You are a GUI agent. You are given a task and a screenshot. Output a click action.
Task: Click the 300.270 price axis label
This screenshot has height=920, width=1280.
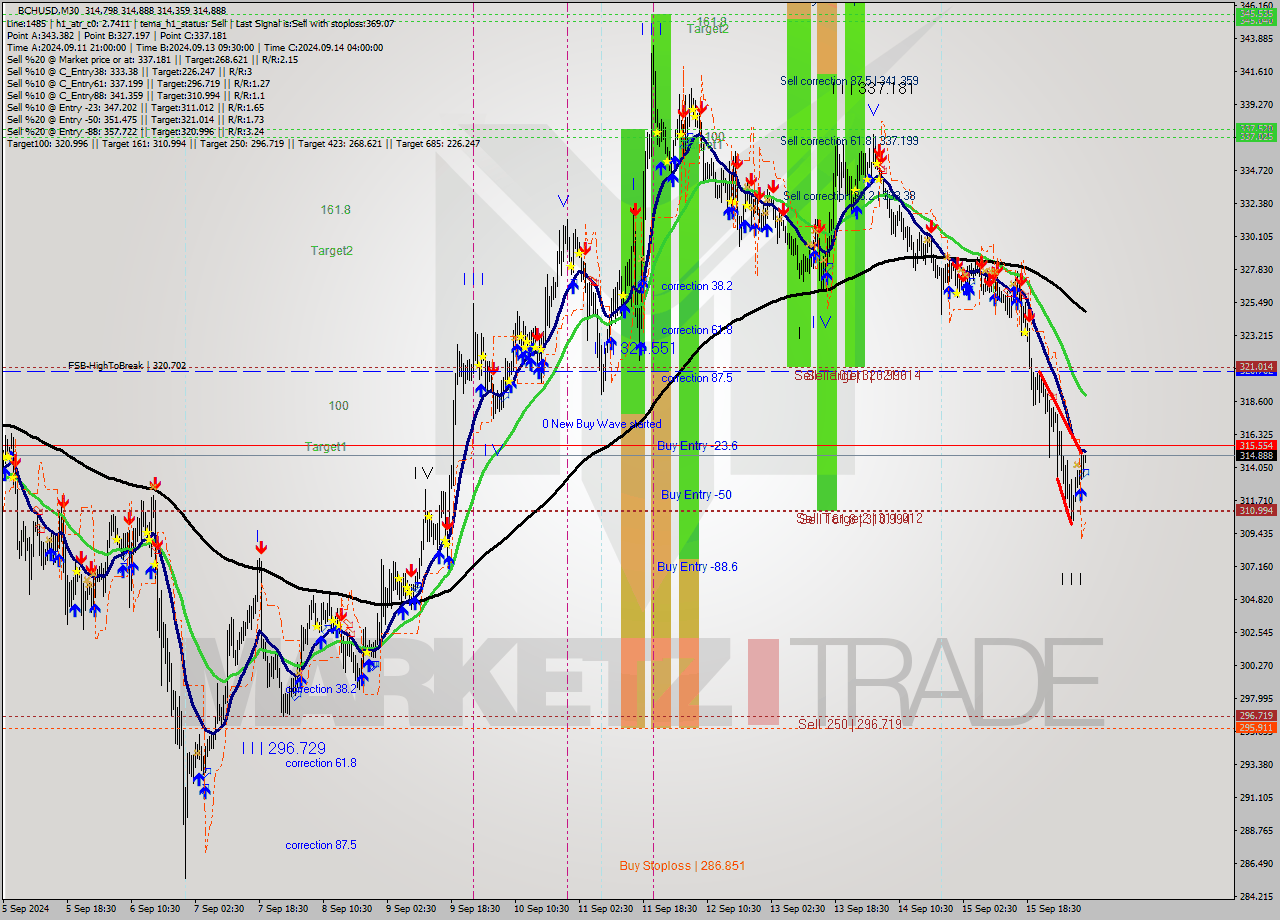coord(1256,666)
